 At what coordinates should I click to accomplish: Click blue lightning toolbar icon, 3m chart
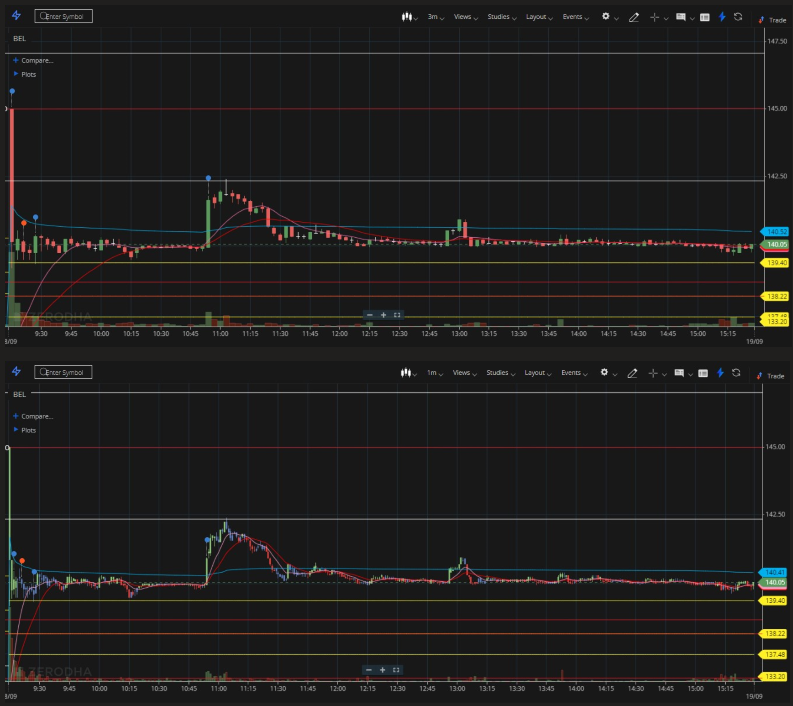pyautogui.click(x=722, y=17)
